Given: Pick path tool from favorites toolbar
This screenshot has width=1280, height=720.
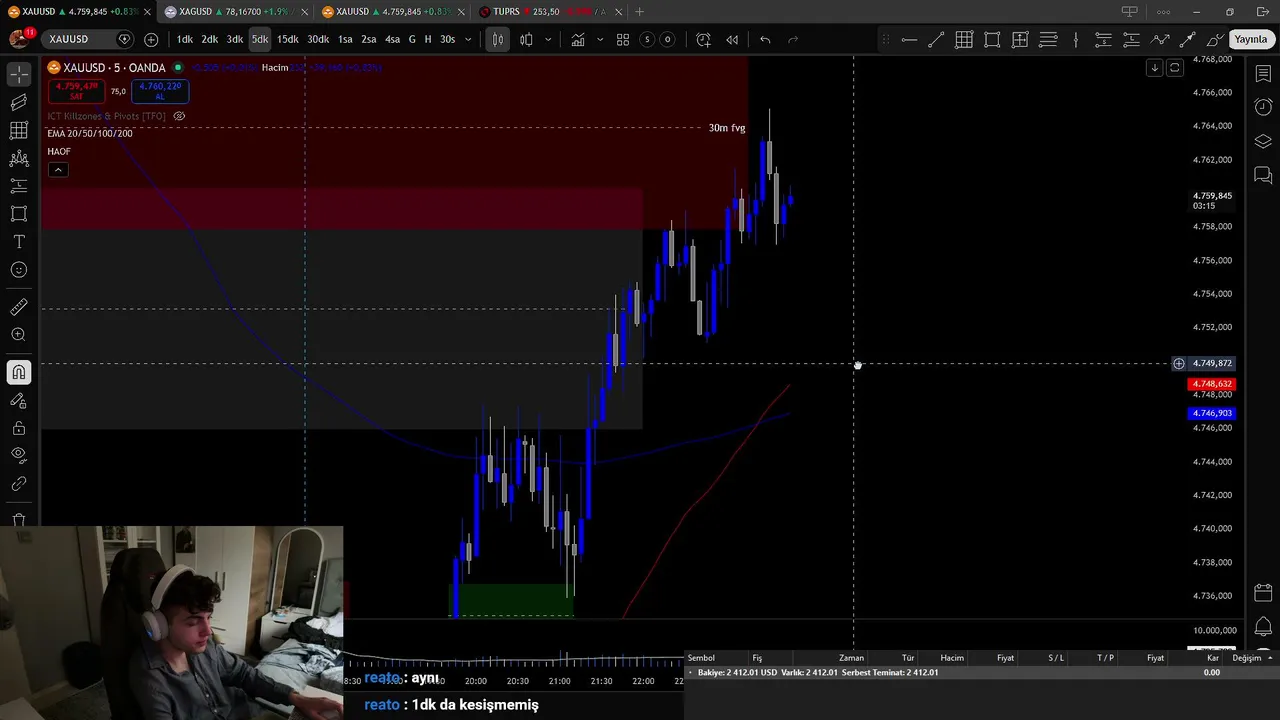Looking at the screenshot, I should click(x=1160, y=39).
